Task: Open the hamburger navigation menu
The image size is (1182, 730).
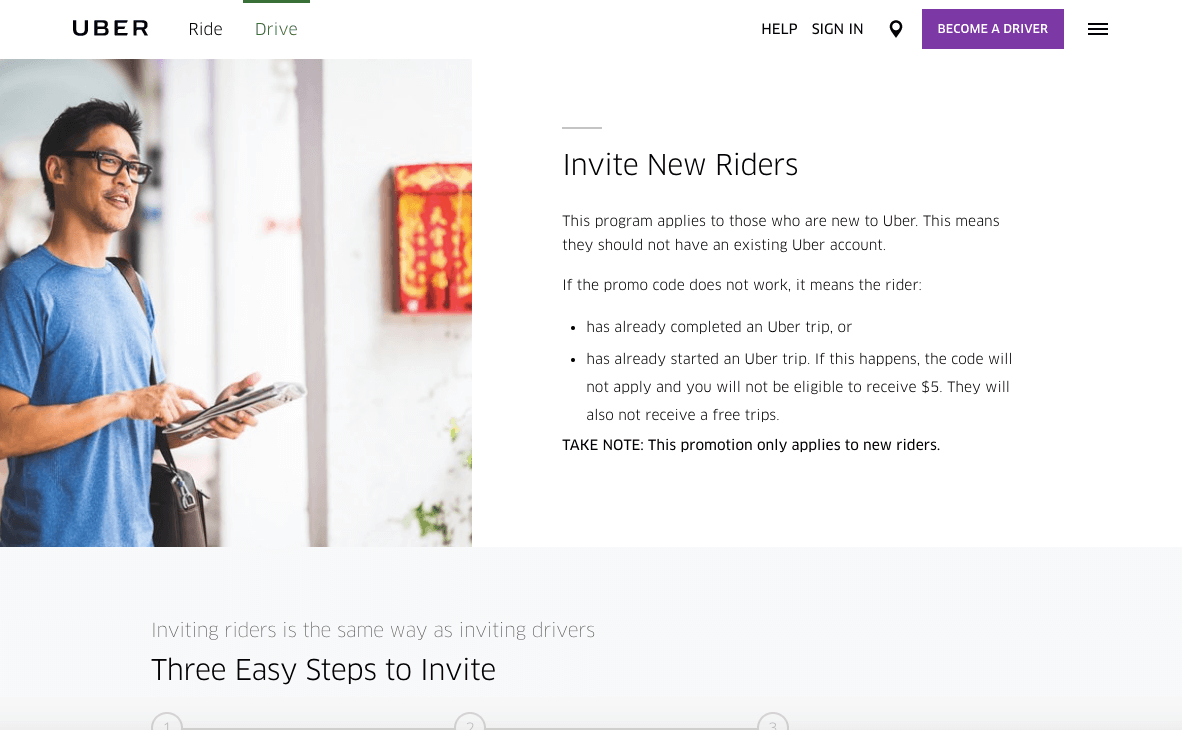Action: tap(1098, 29)
